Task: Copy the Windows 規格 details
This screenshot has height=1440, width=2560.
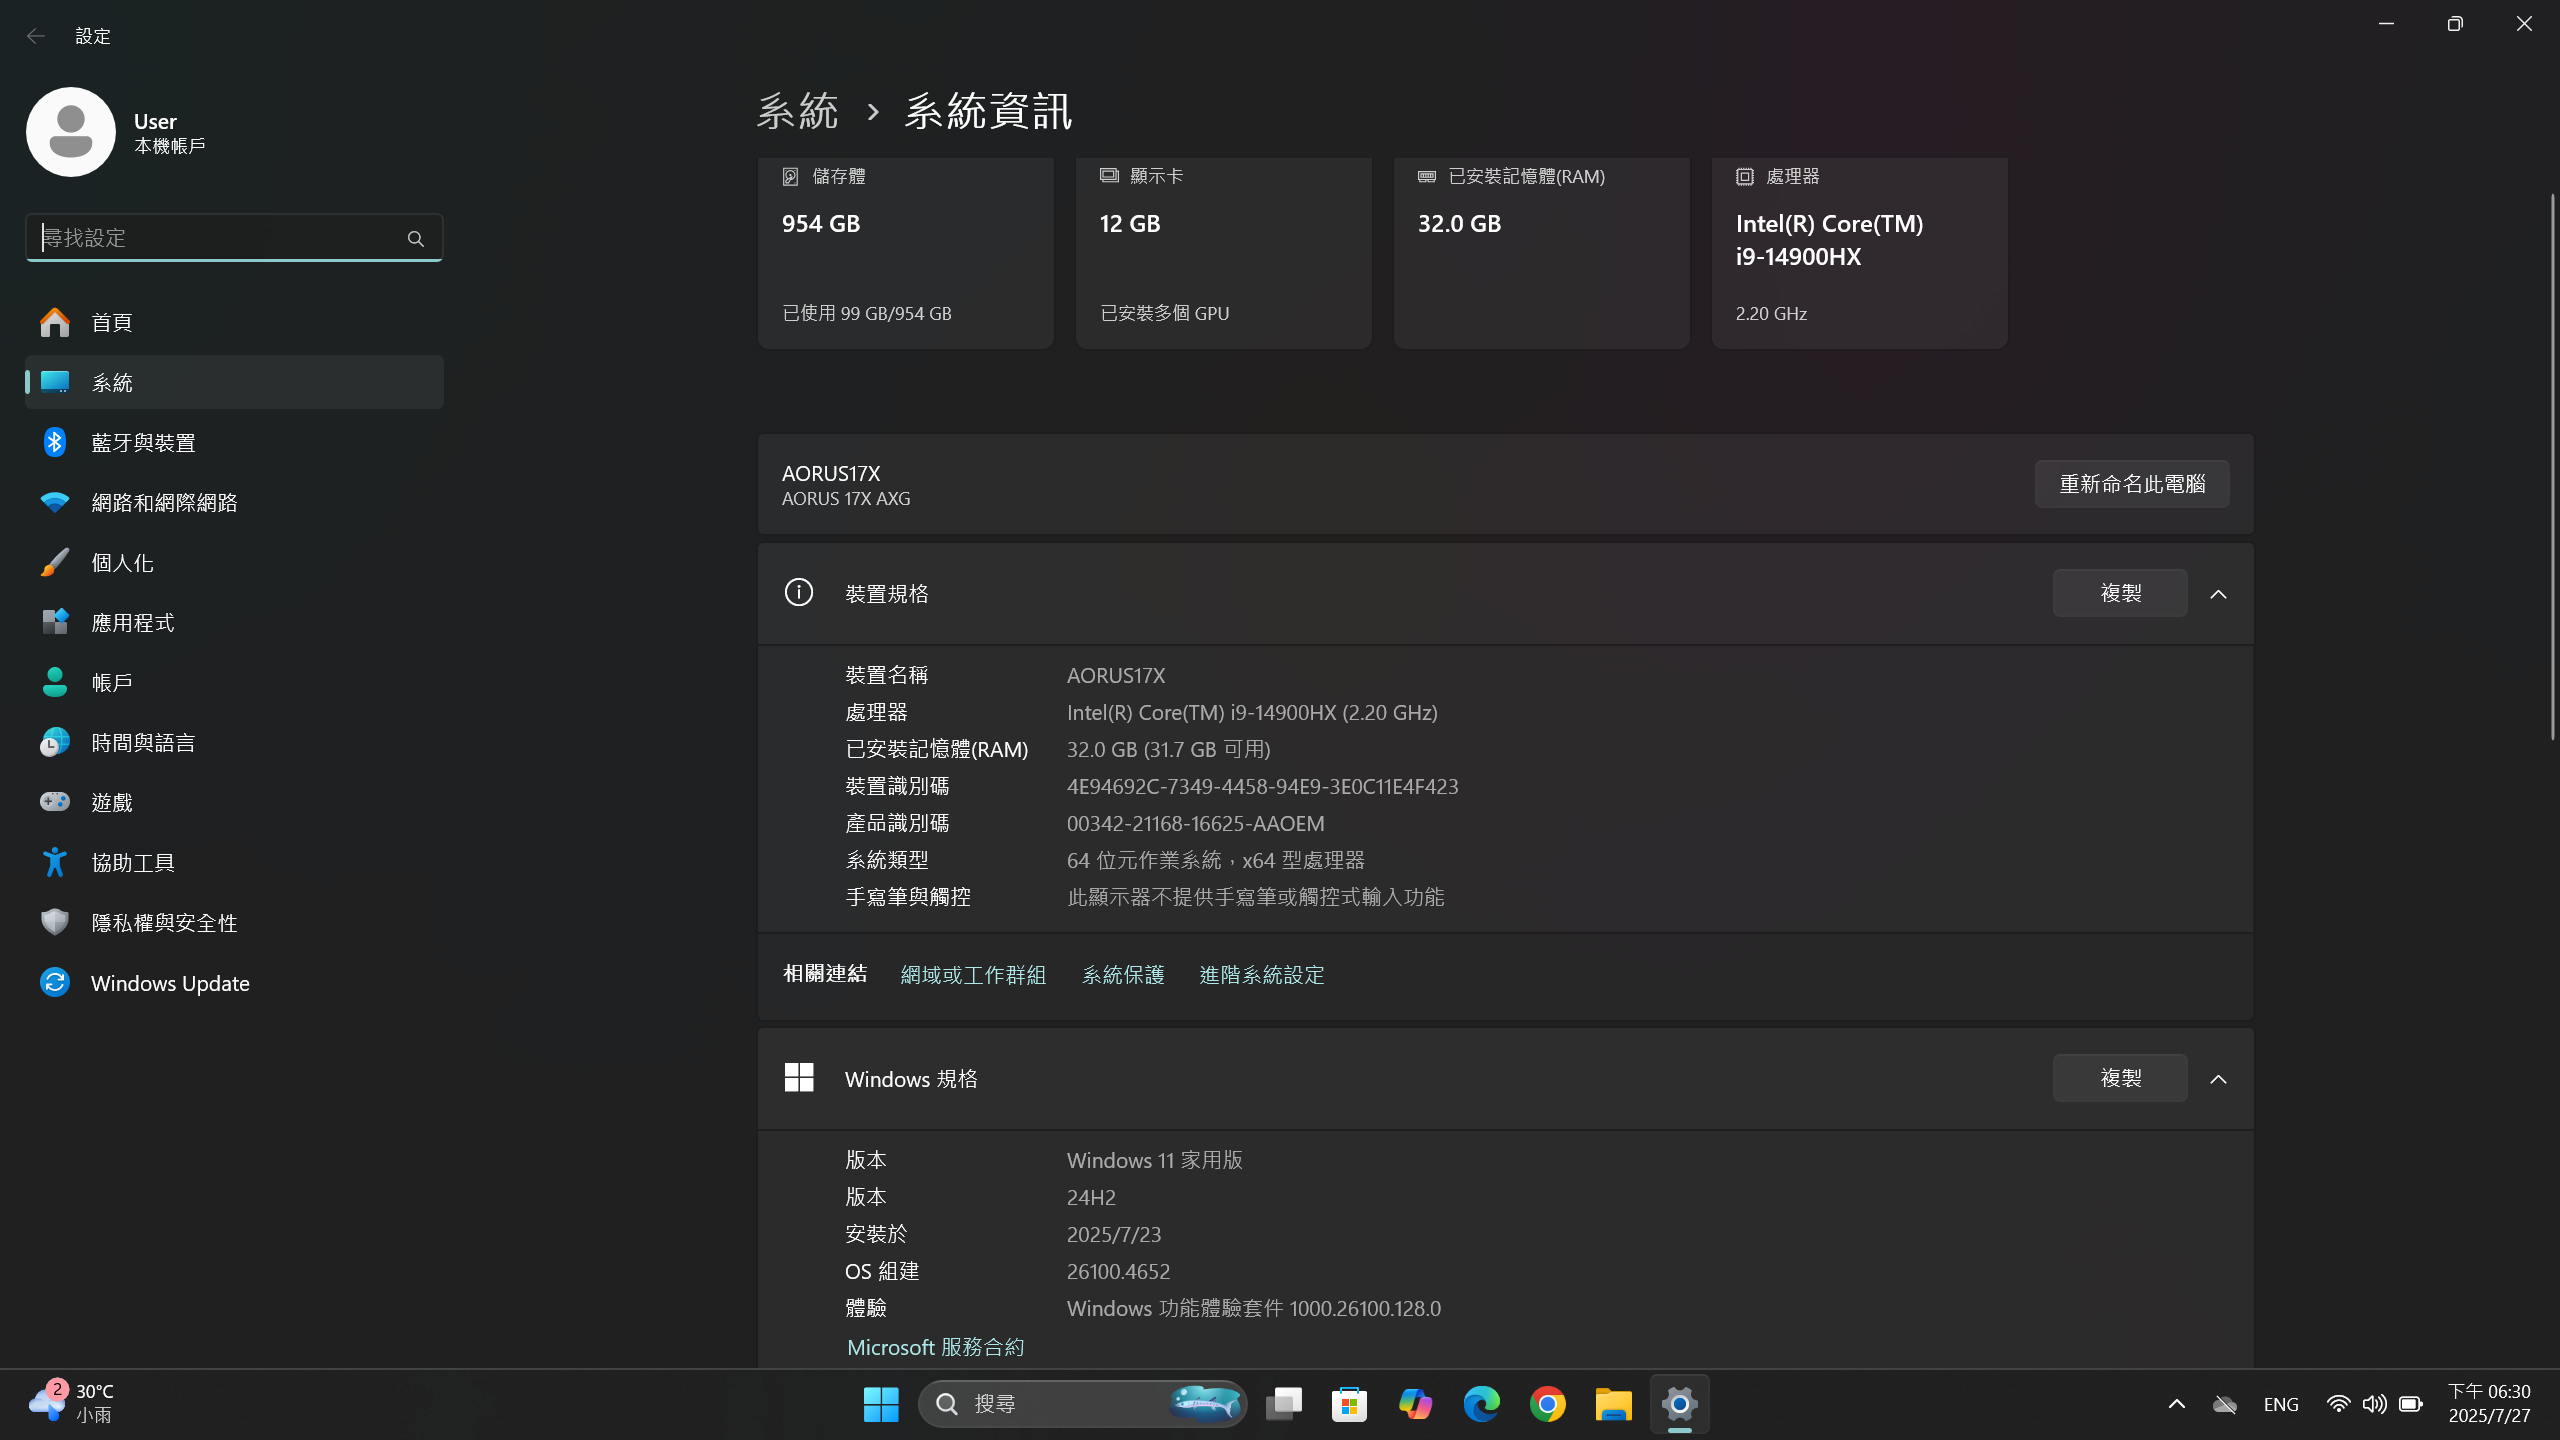Action: click(2120, 1078)
